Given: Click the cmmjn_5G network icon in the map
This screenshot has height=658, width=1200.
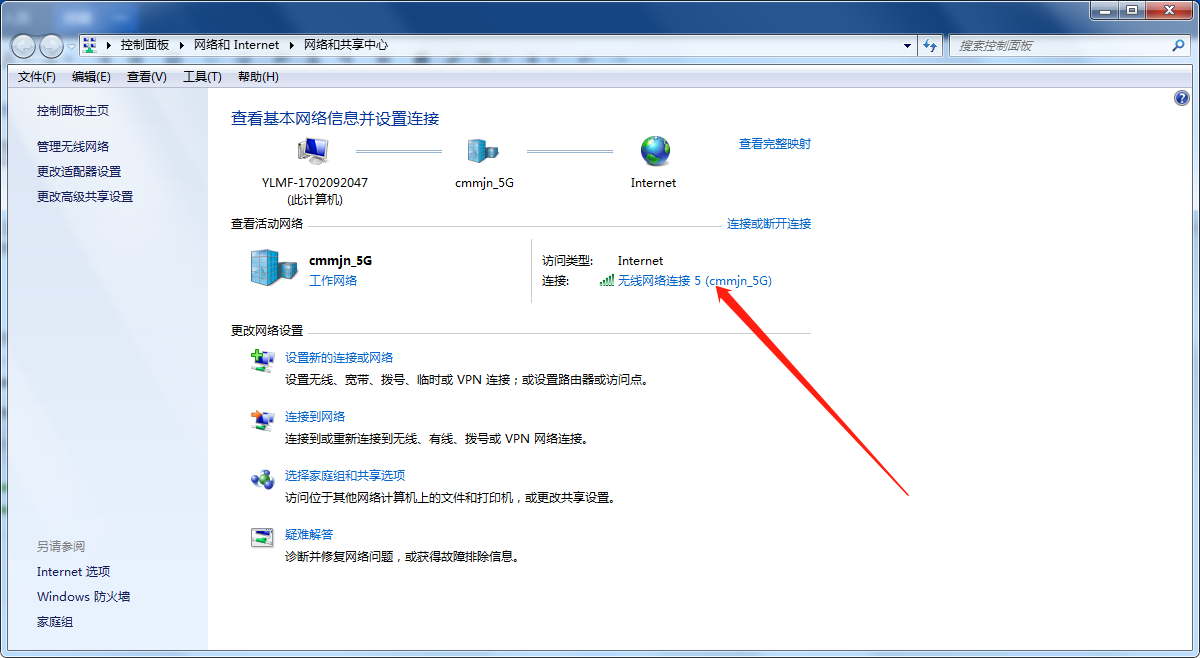Looking at the screenshot, I should (483, 151).
